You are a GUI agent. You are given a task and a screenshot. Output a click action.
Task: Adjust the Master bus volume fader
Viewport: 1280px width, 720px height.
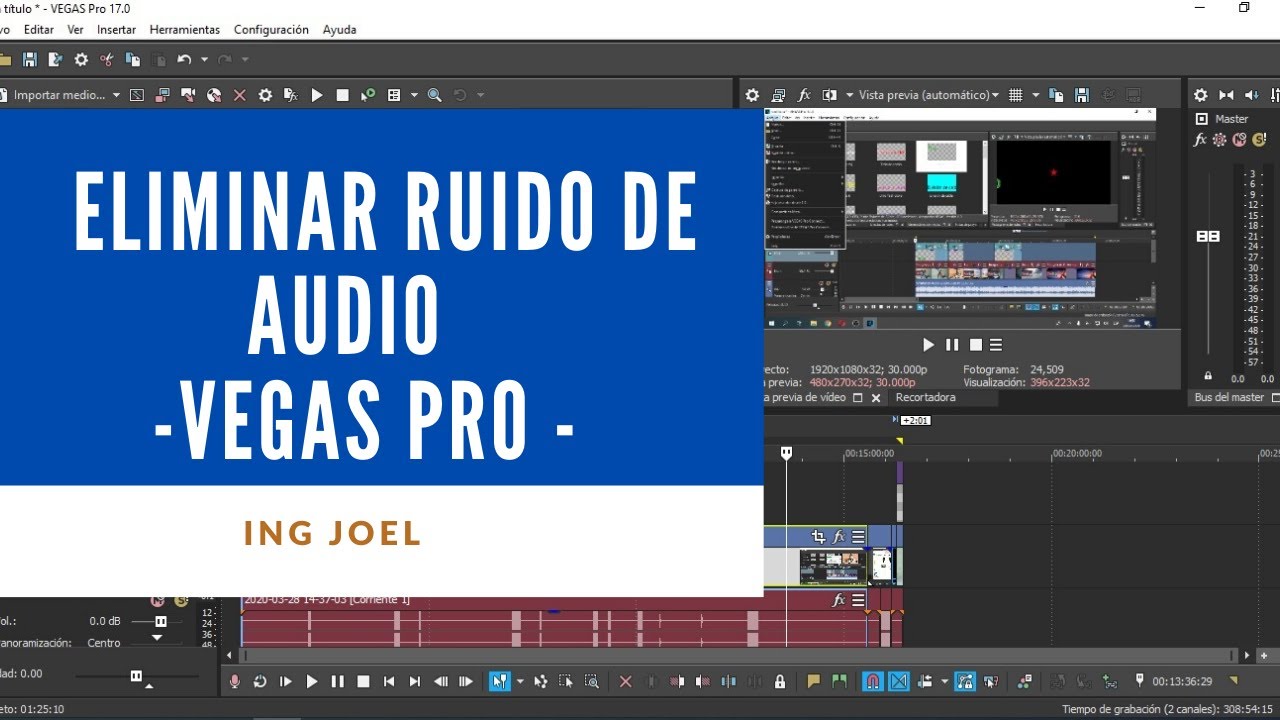[1208, 236]
